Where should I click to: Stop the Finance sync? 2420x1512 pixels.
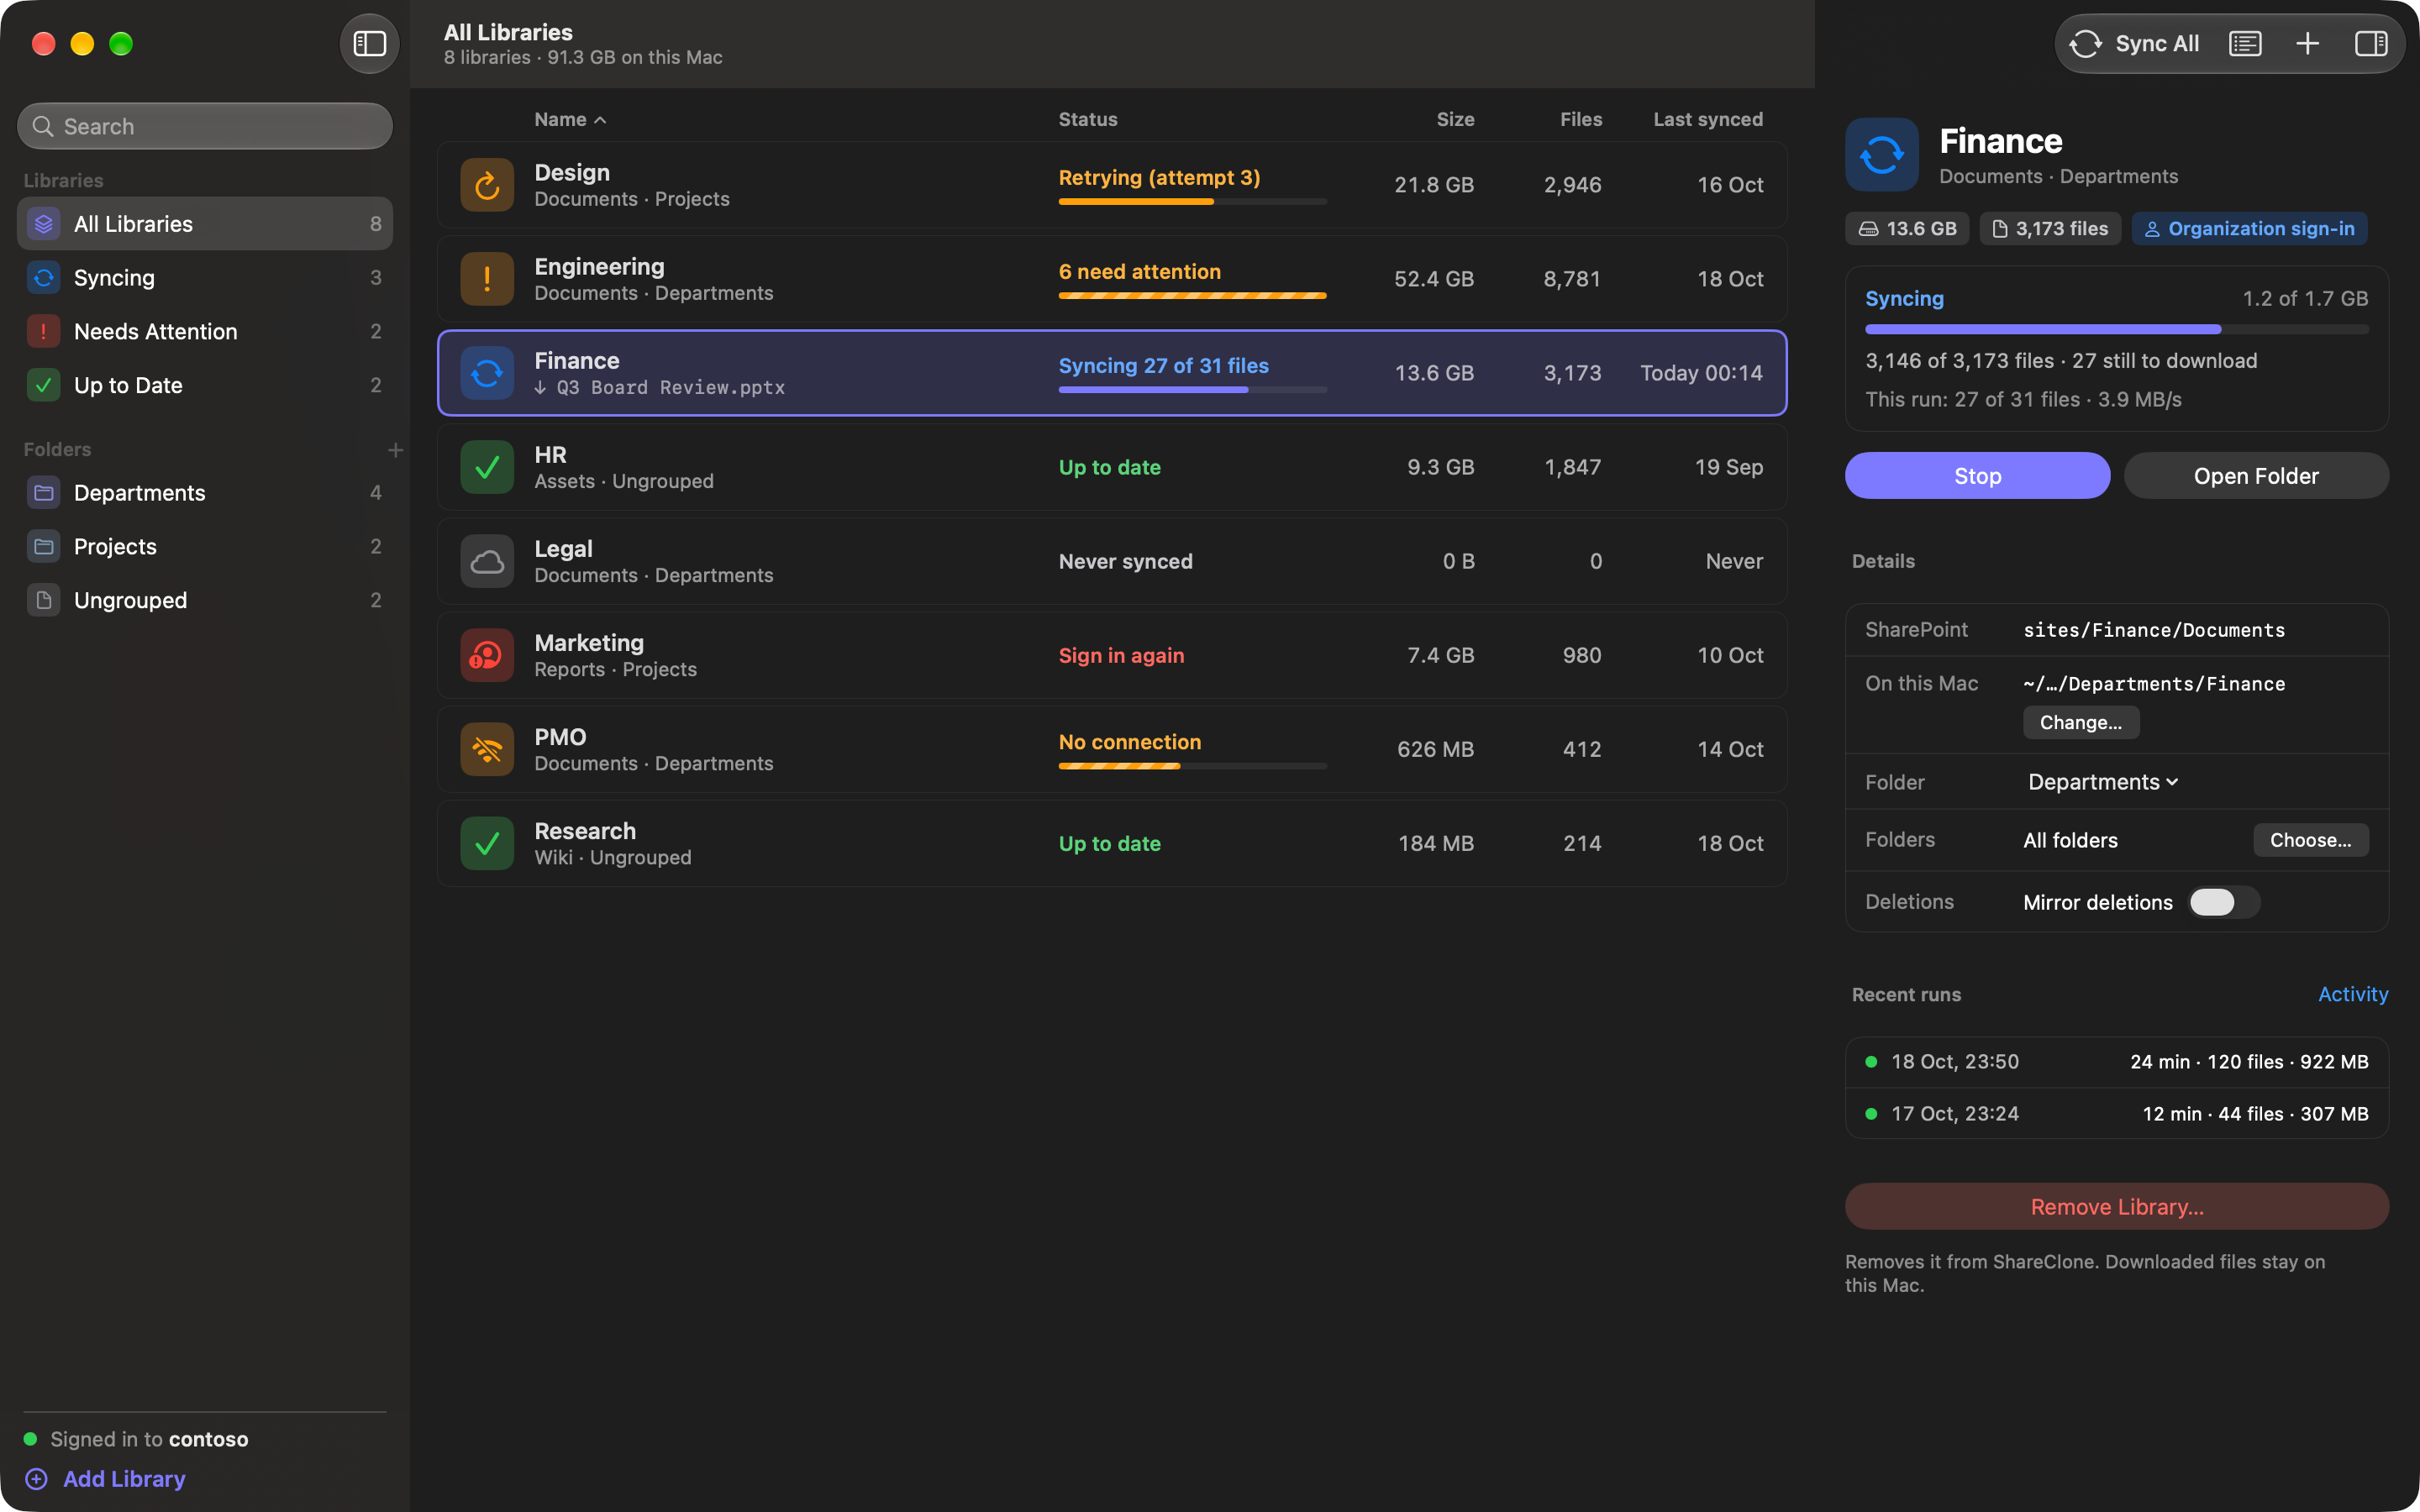[x=1977, y=476]
